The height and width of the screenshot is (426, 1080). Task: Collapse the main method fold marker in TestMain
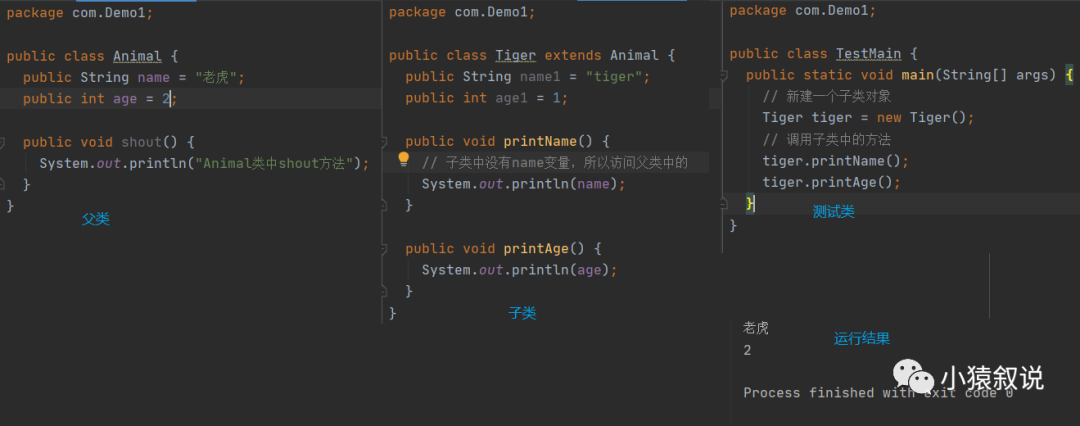(x=725, y=75)
